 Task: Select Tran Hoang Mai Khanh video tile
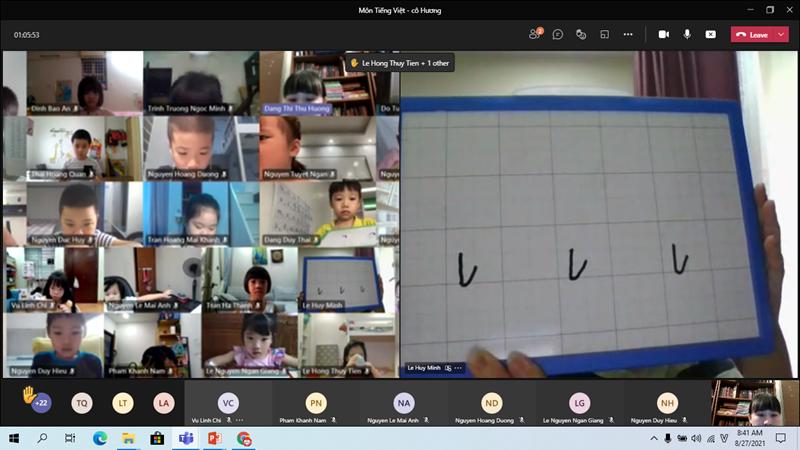click(x=202, y=214)
